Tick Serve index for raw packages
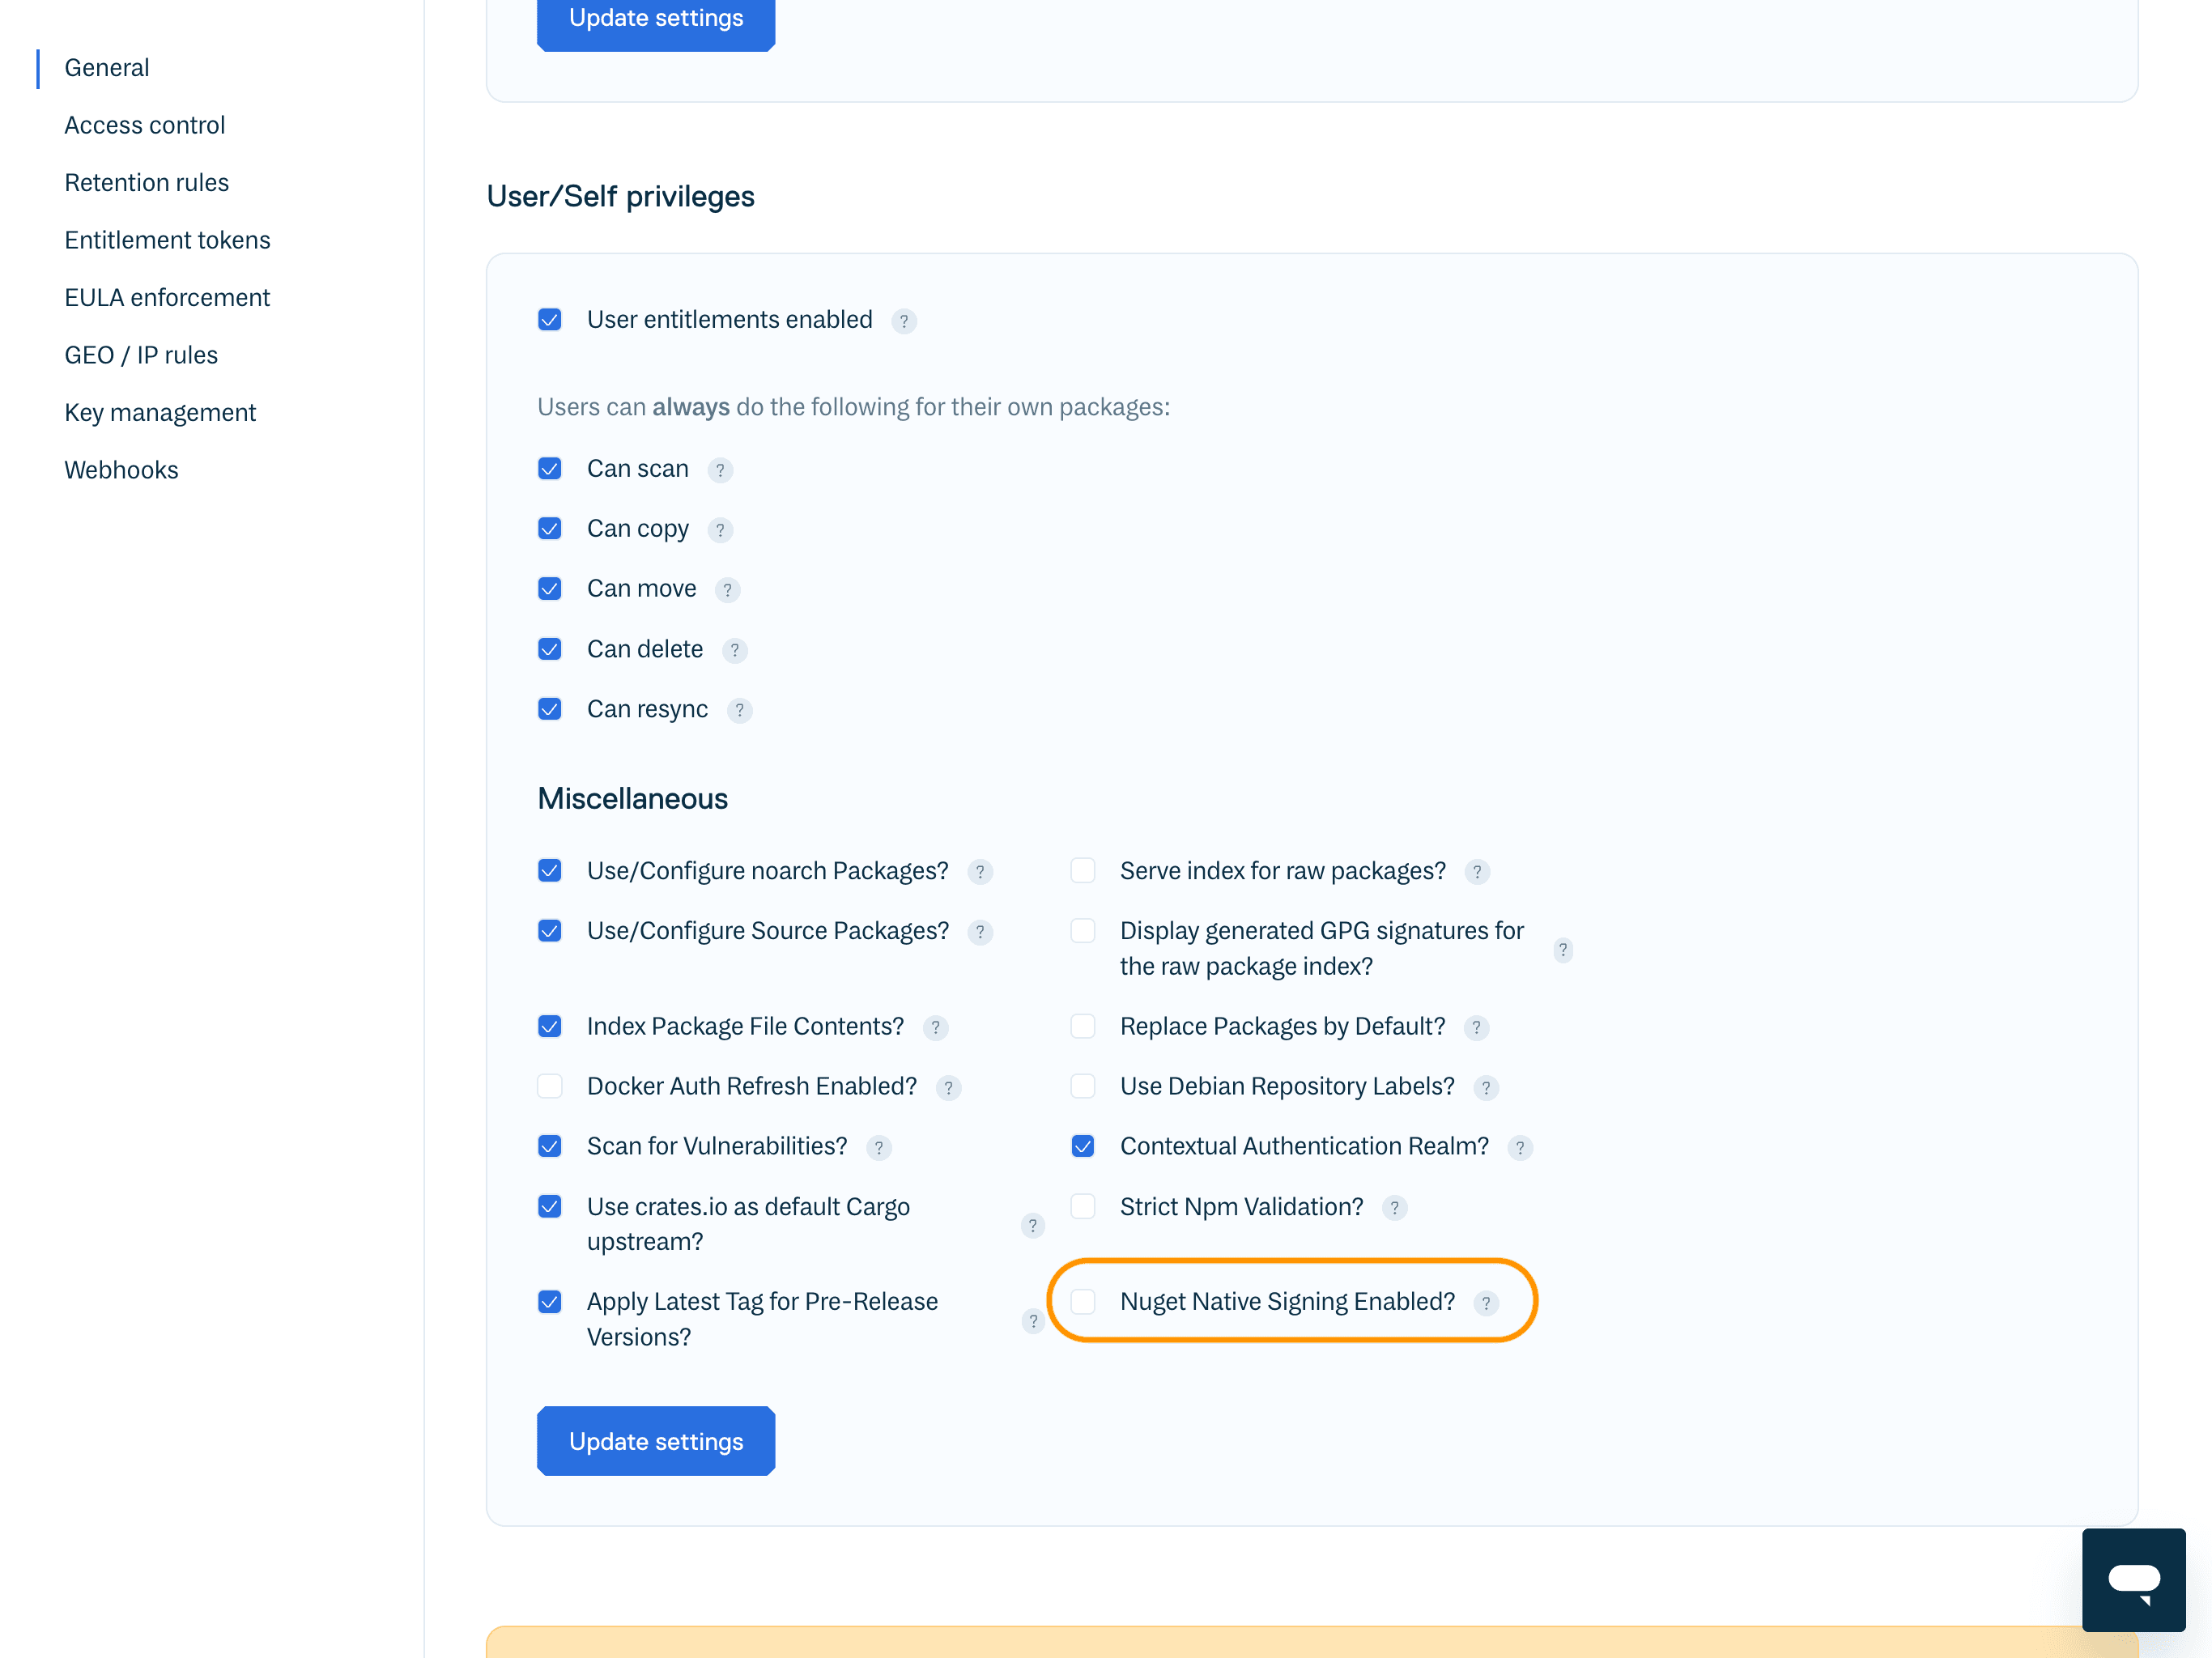This screenshot has width=2212, height=1658. click(1083, 871)
